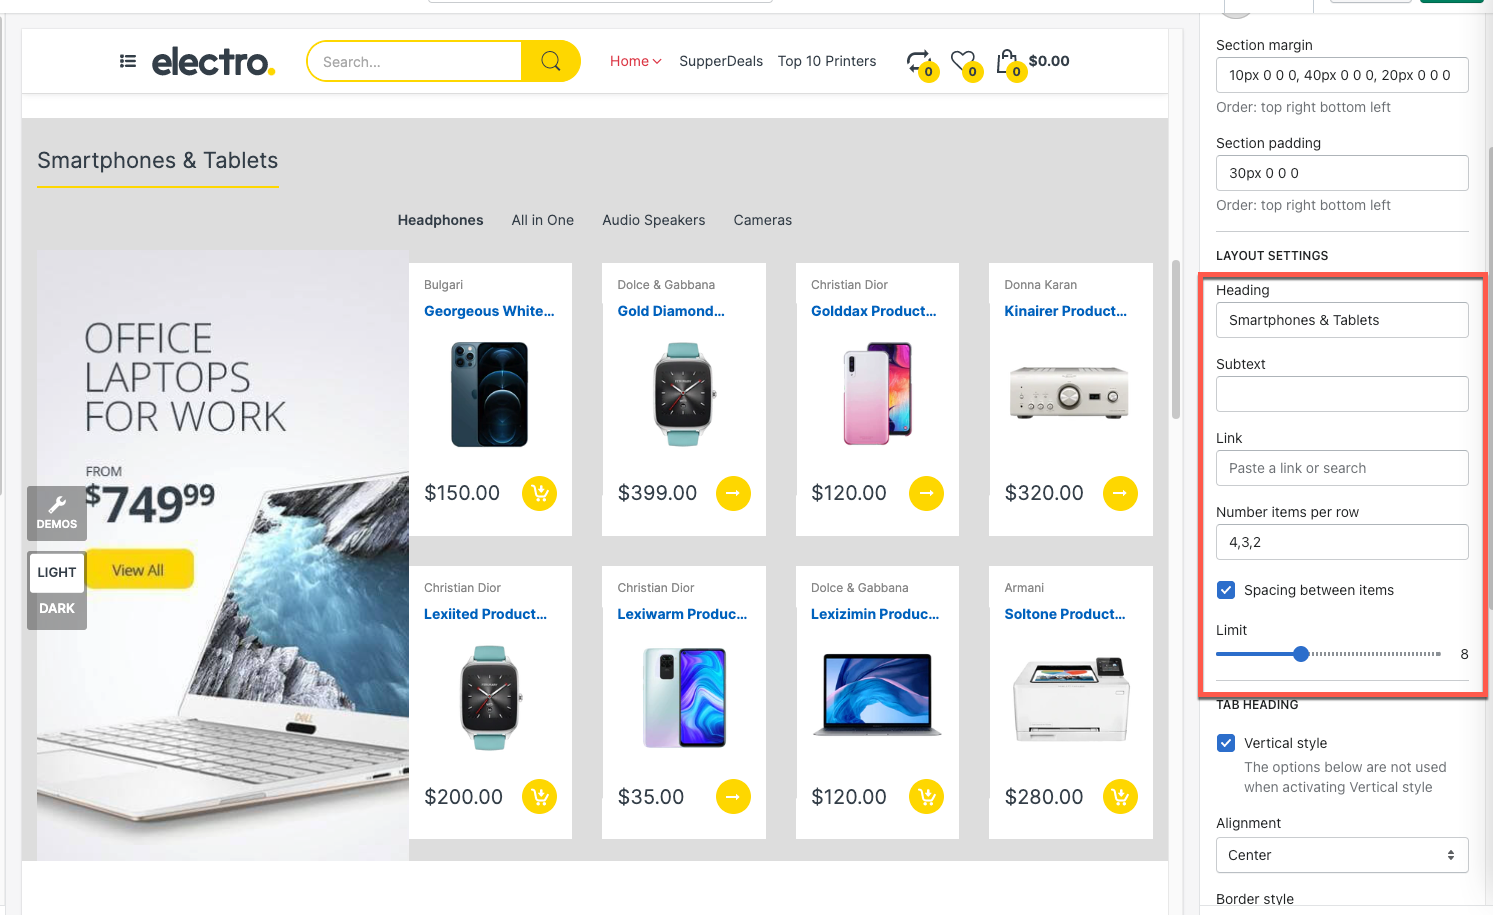Toggle the Vertical style checkbox
The width and height of the screenshot is (1493, 915).
[1226, 743]
